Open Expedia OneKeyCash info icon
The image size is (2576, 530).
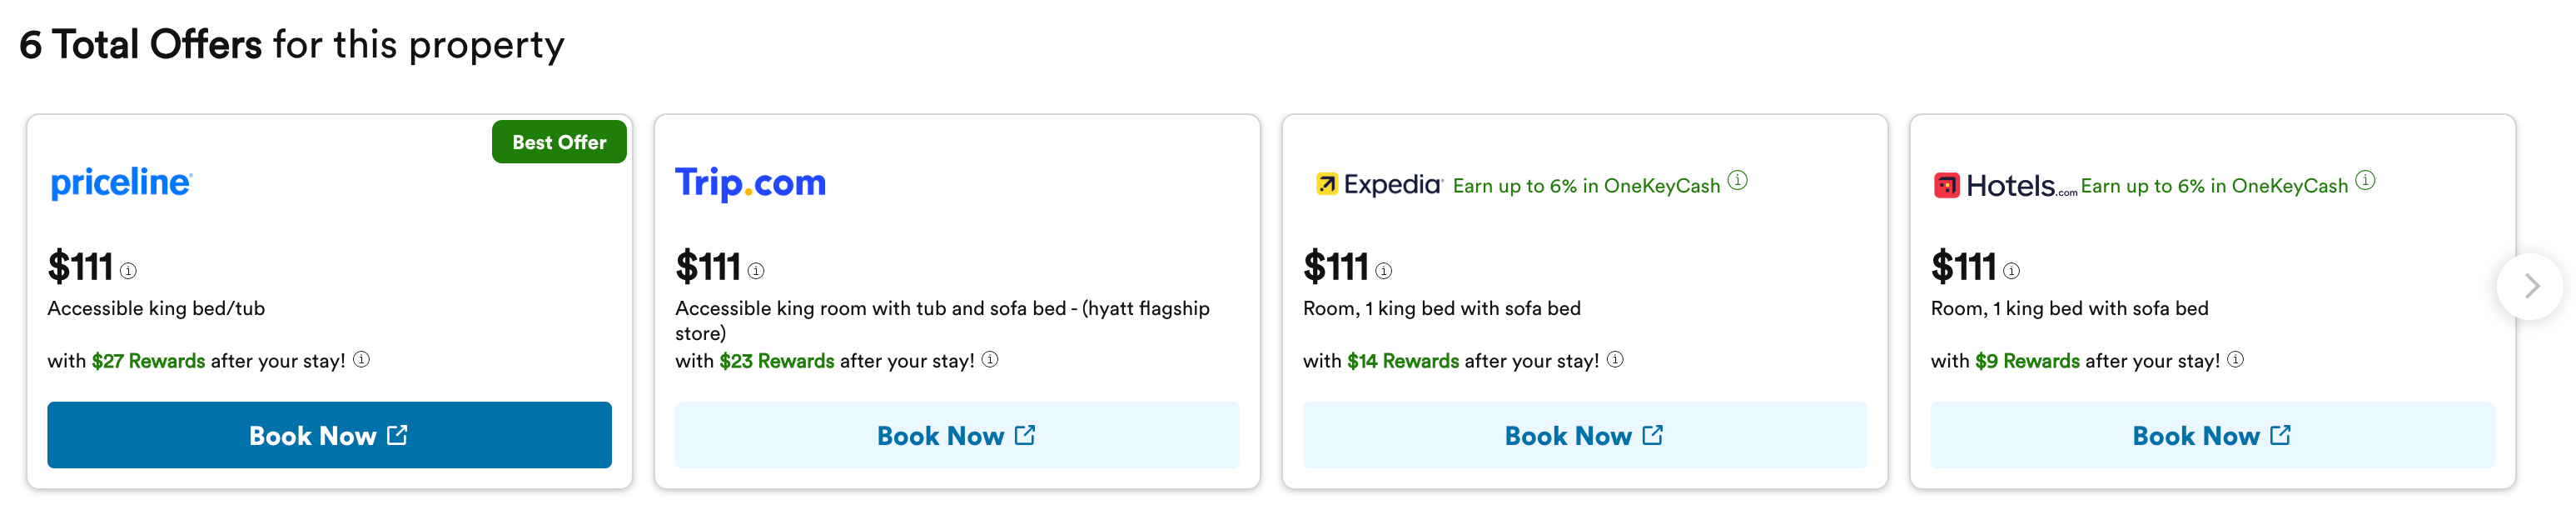point(1738,181)
